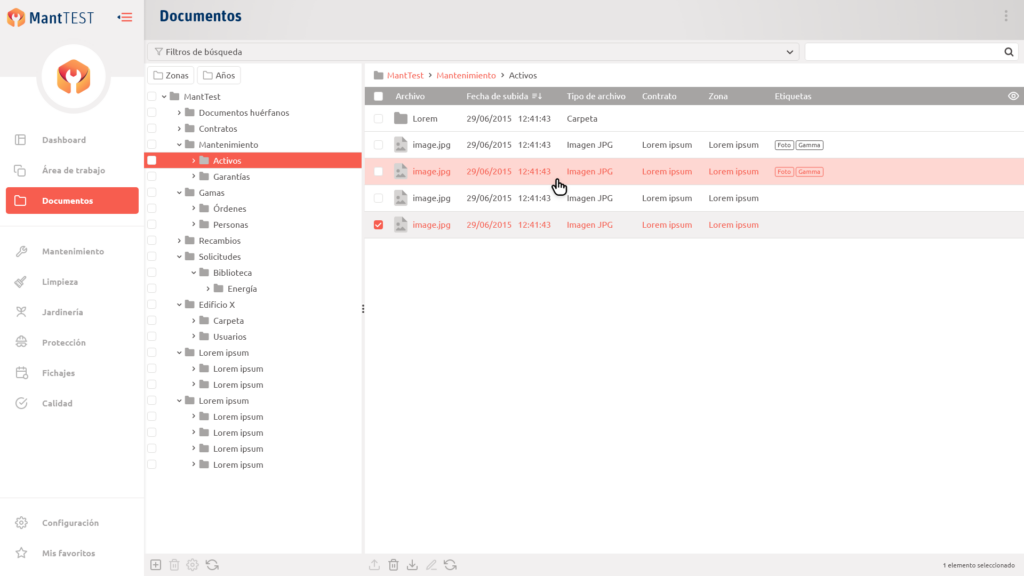Refresh the file list

(450, 565)
